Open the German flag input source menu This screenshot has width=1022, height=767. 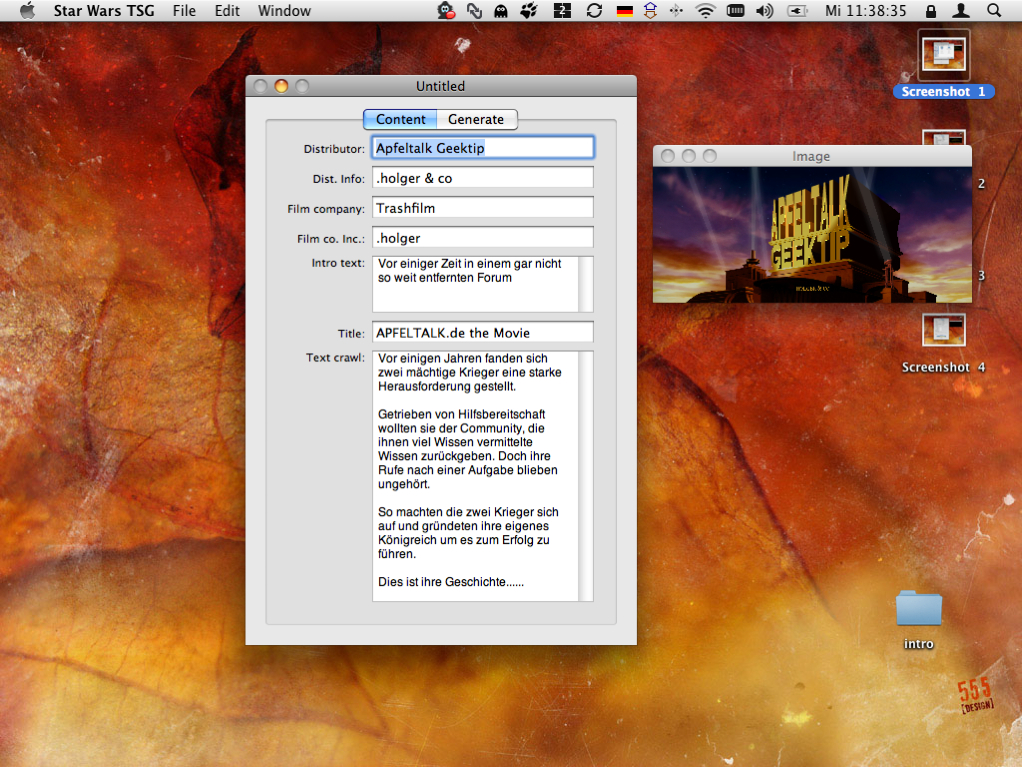tap(624, 11)
